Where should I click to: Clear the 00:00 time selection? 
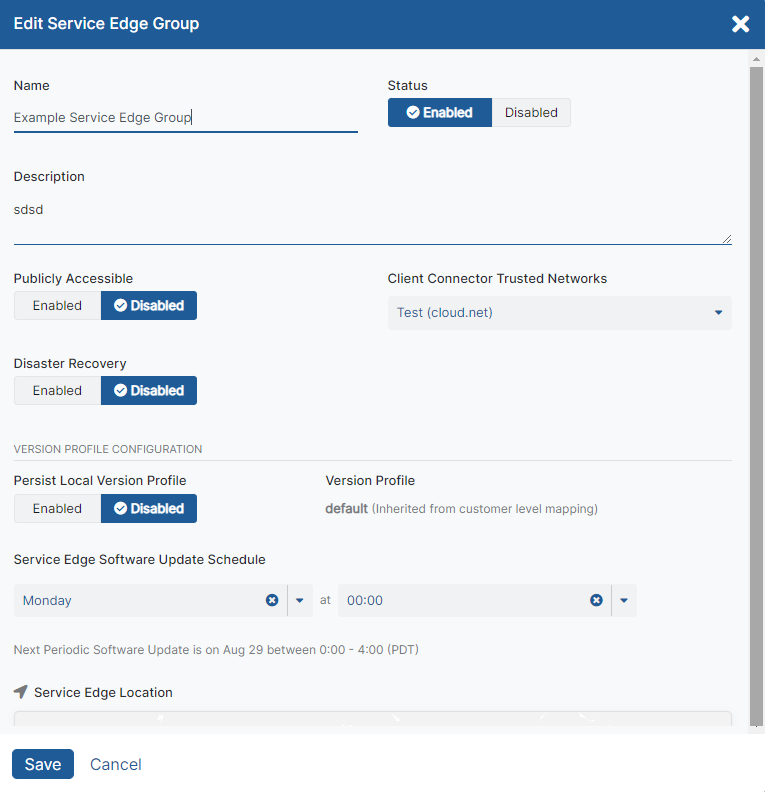click(x=596, y=600)
